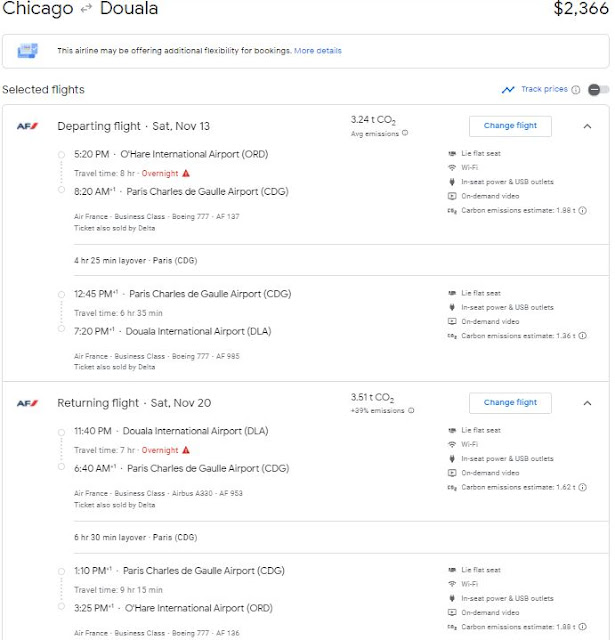Click the Airbus A330 · AF 953 flight details line

[158, 493]
